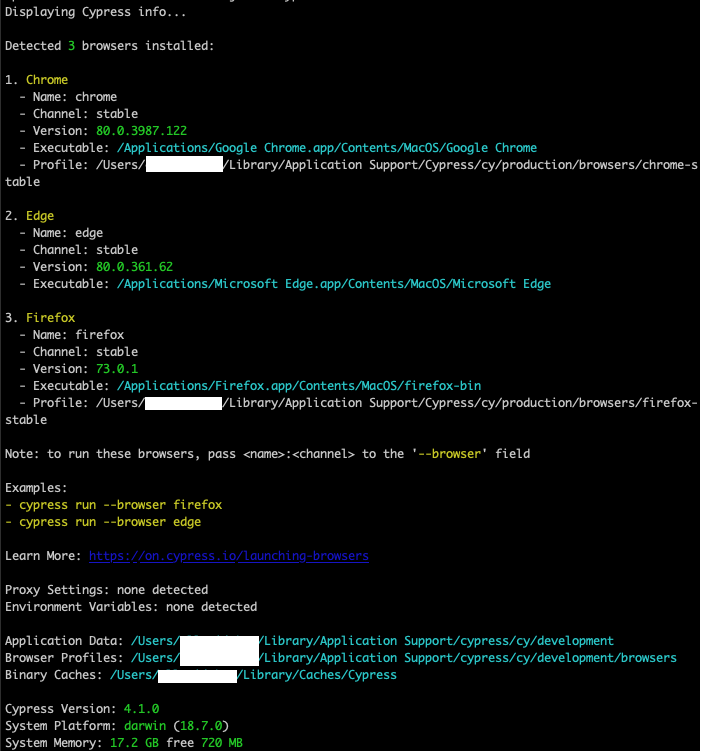Click the darwin platform value
Screen dimensions: 701x751
pyautogui.click(x=145, y=726)
